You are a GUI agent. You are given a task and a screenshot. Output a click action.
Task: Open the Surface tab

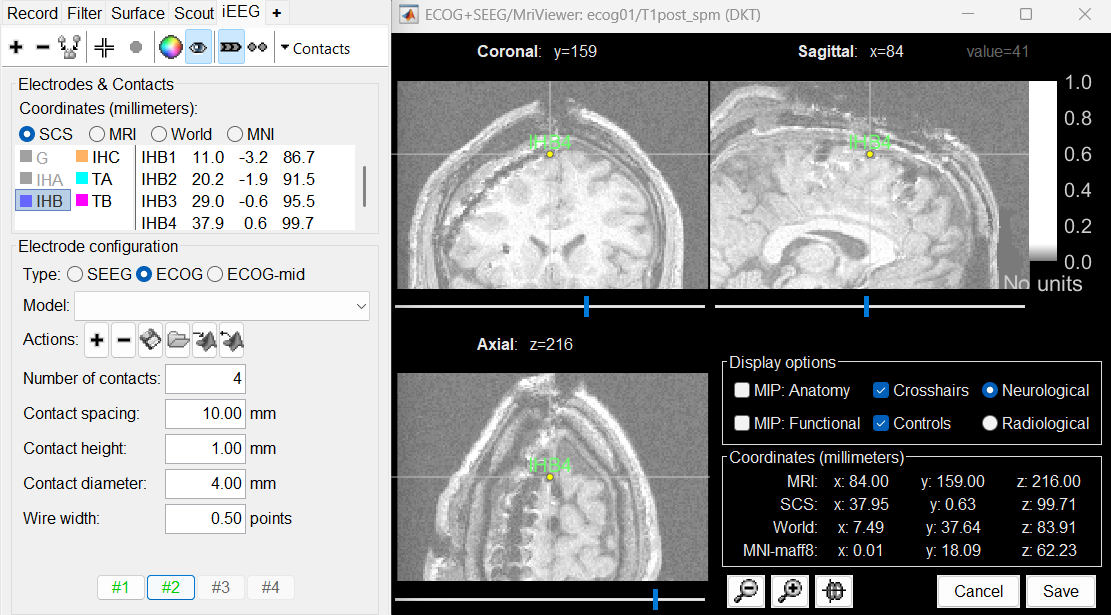[137, 13]
